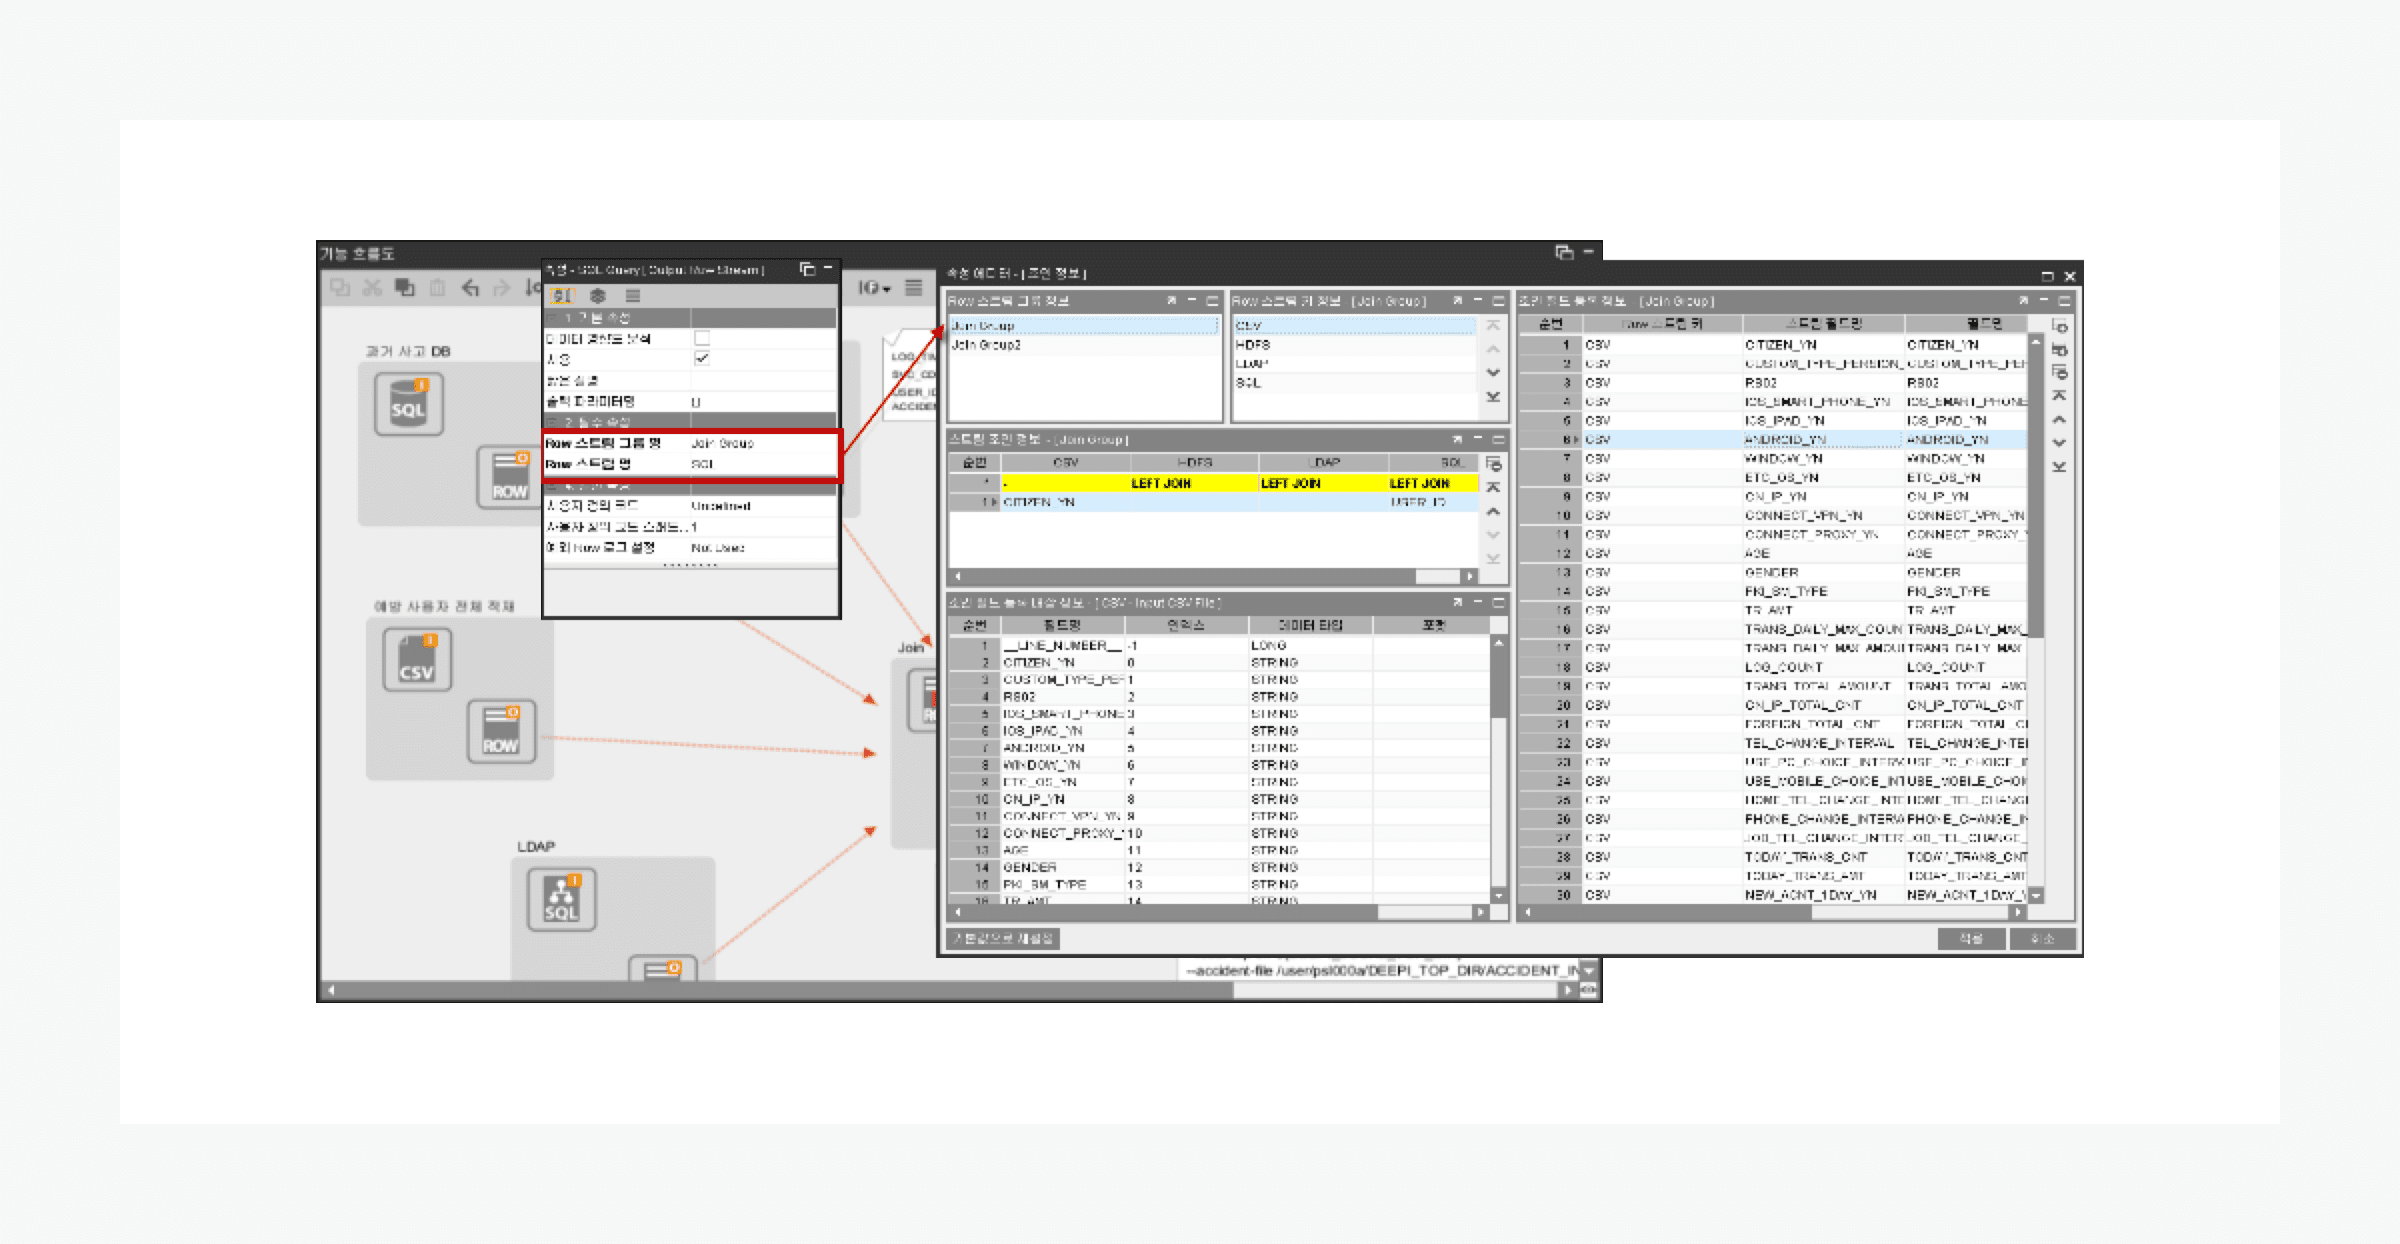Click the SQL database node icon
2400x1244 pixels.
(408, 403)
